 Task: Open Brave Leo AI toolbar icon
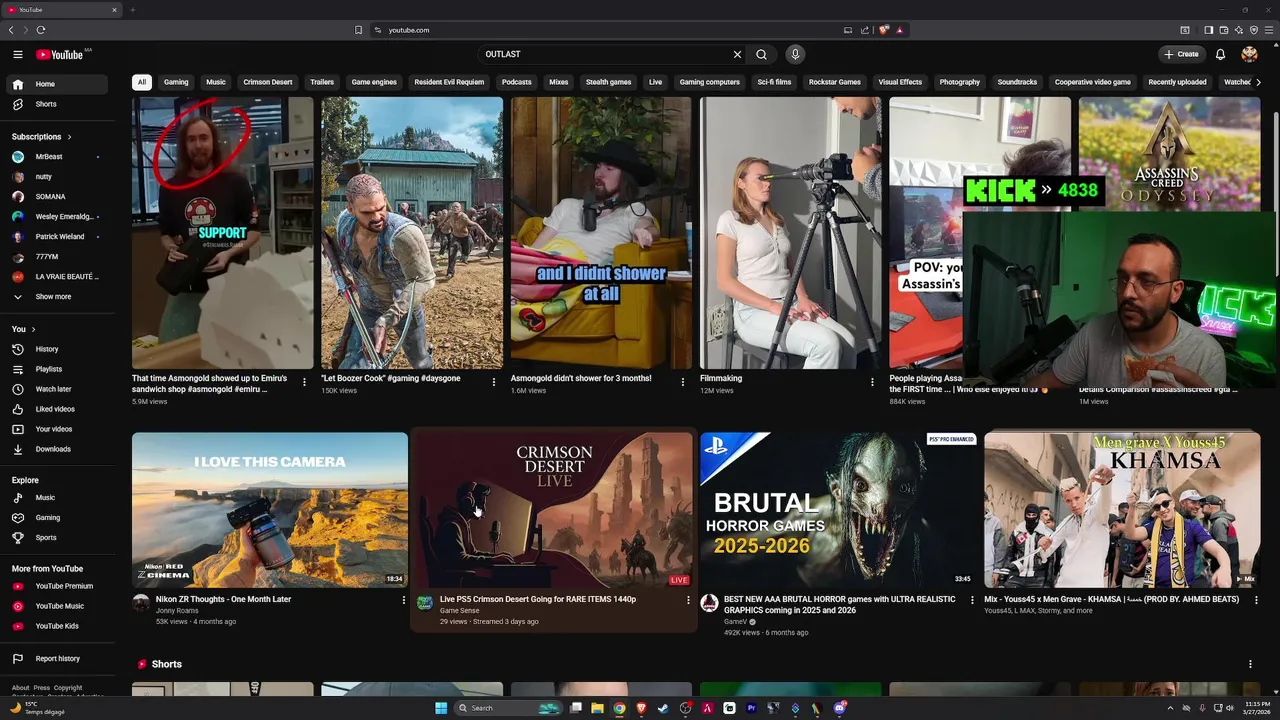[1238, 30]
